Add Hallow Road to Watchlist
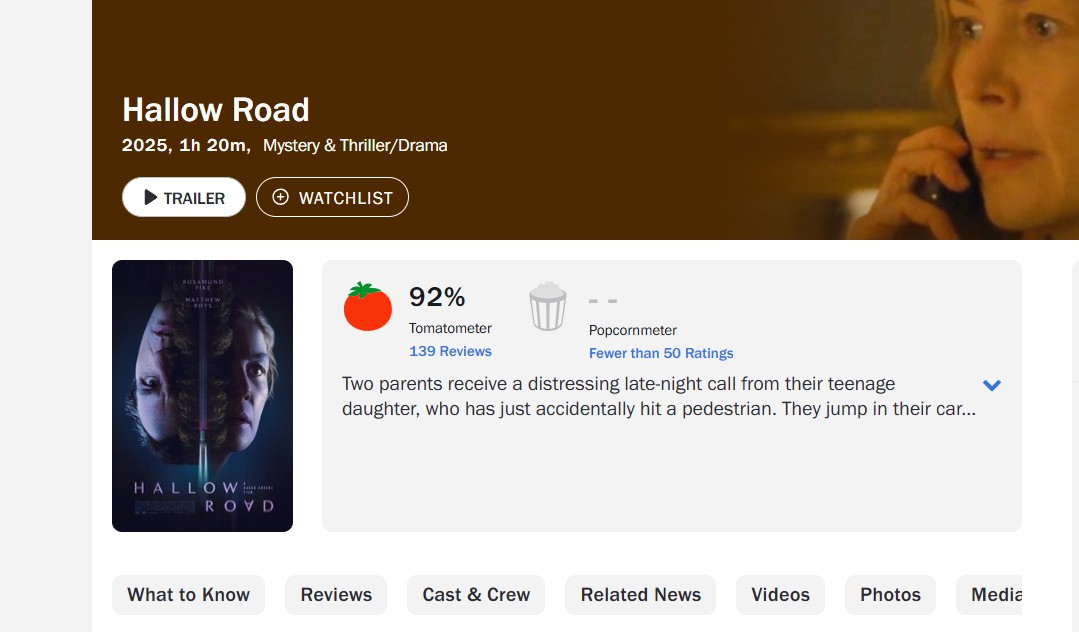Screen dimensions: 1079x632 pos(332,197)
